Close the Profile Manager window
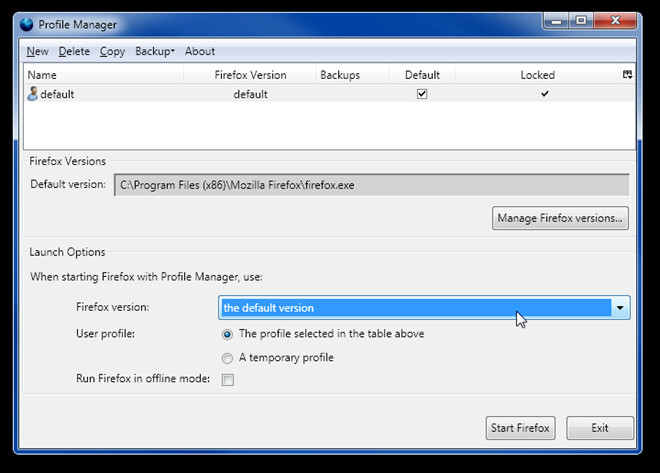Screen dimensions: 660x473 click(x=615, y=21)
